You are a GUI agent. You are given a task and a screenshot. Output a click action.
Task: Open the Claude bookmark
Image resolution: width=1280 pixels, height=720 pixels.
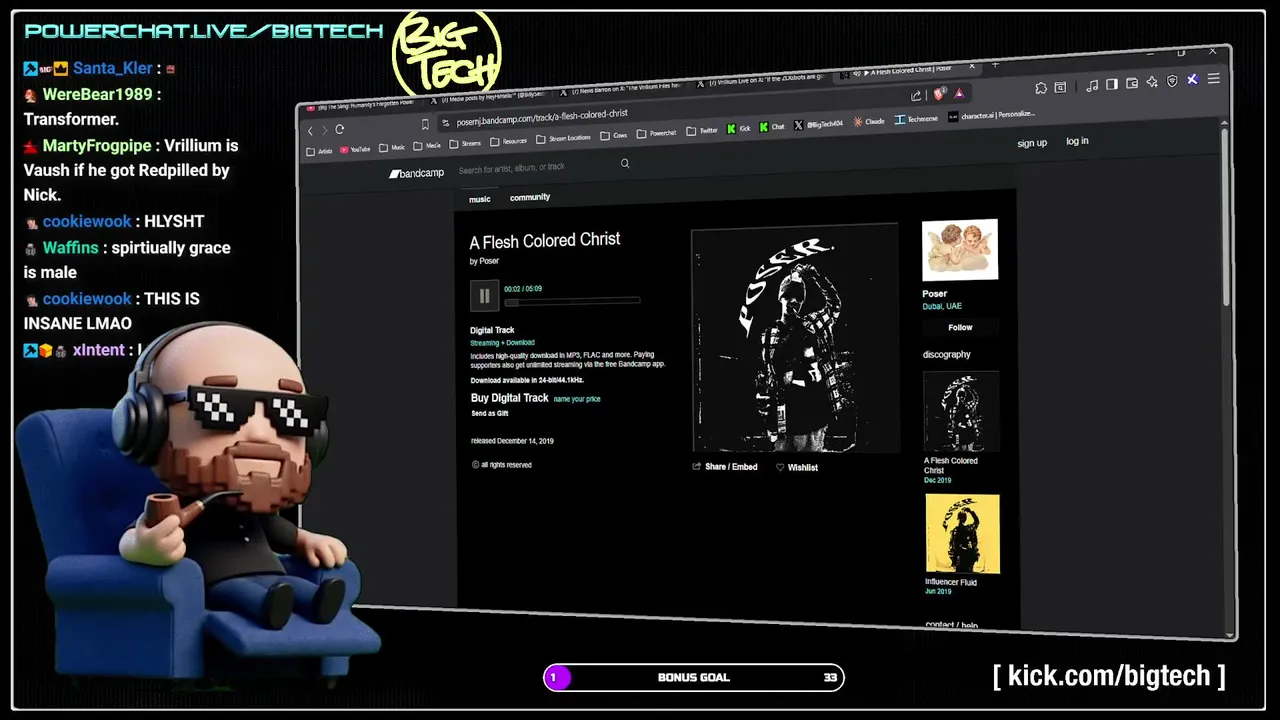point(869,122)
